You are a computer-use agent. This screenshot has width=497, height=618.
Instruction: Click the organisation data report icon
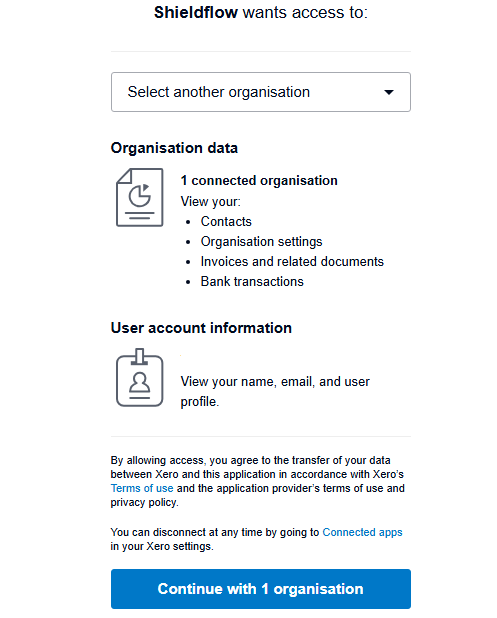(140, 197)
